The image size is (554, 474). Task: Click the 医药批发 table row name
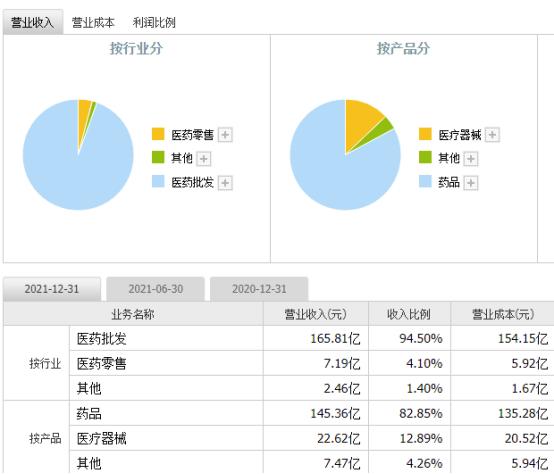(x=101, y=339)
